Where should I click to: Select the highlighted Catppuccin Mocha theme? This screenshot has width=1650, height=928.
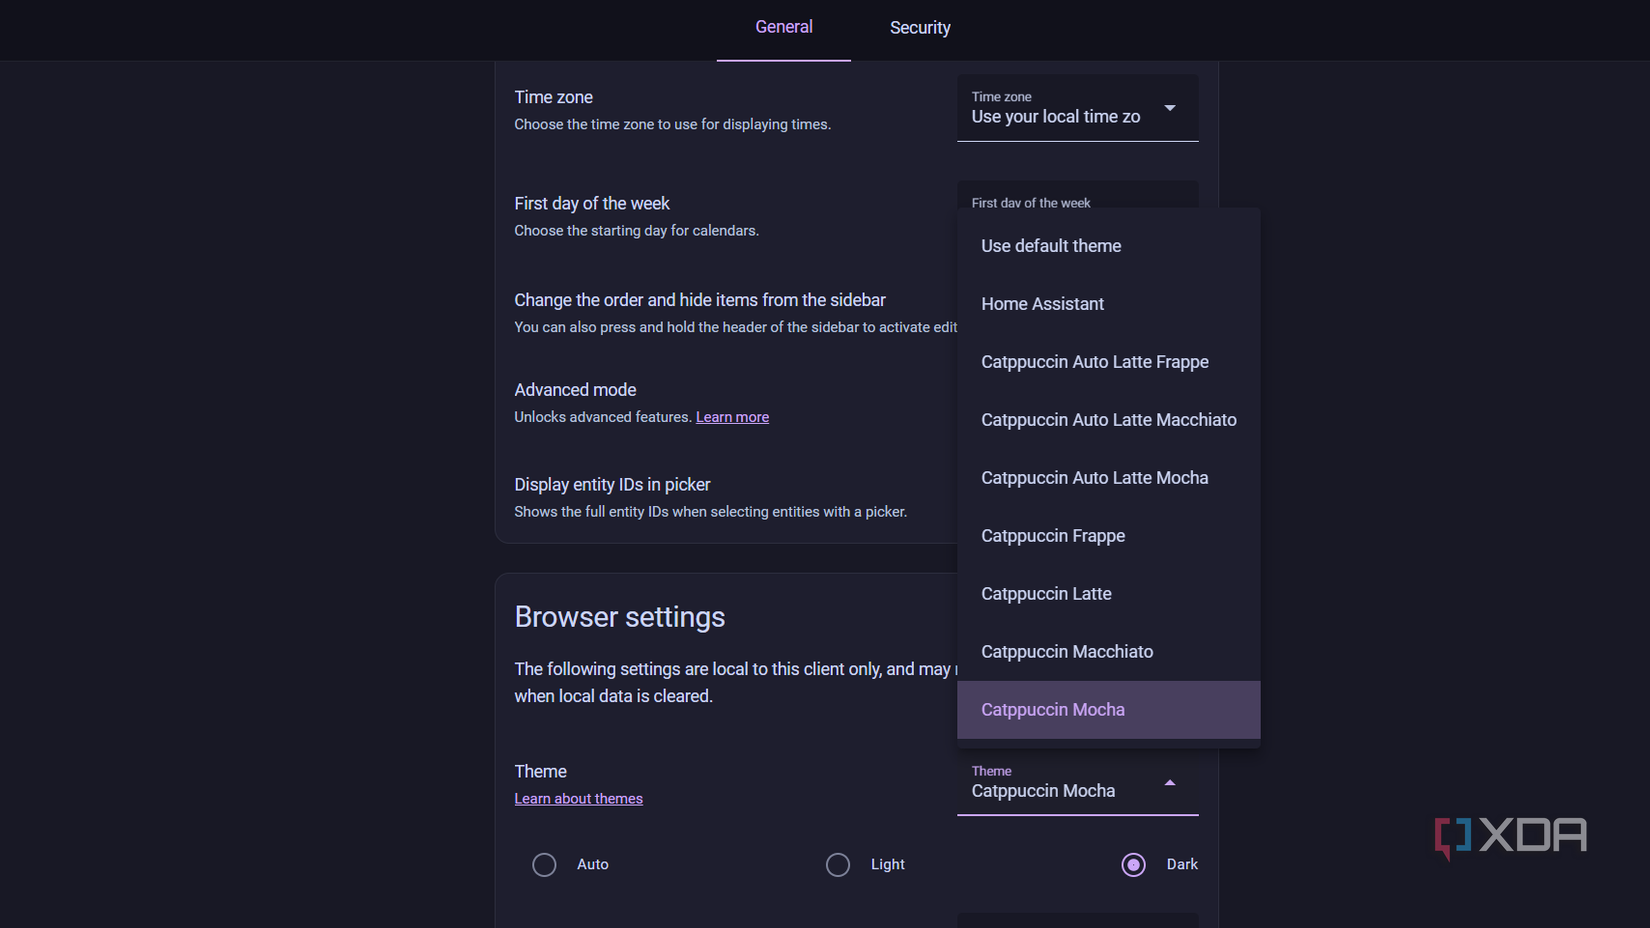click(x=1053, y=710)
